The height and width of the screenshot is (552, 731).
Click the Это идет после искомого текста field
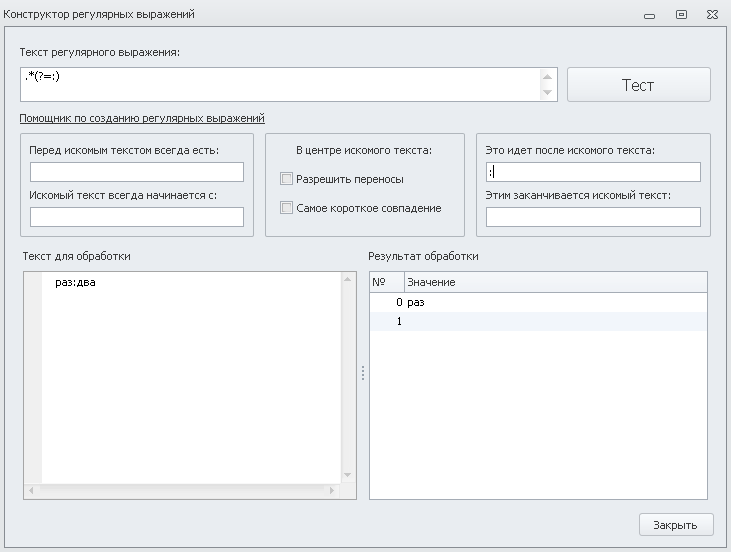point(593,172)
